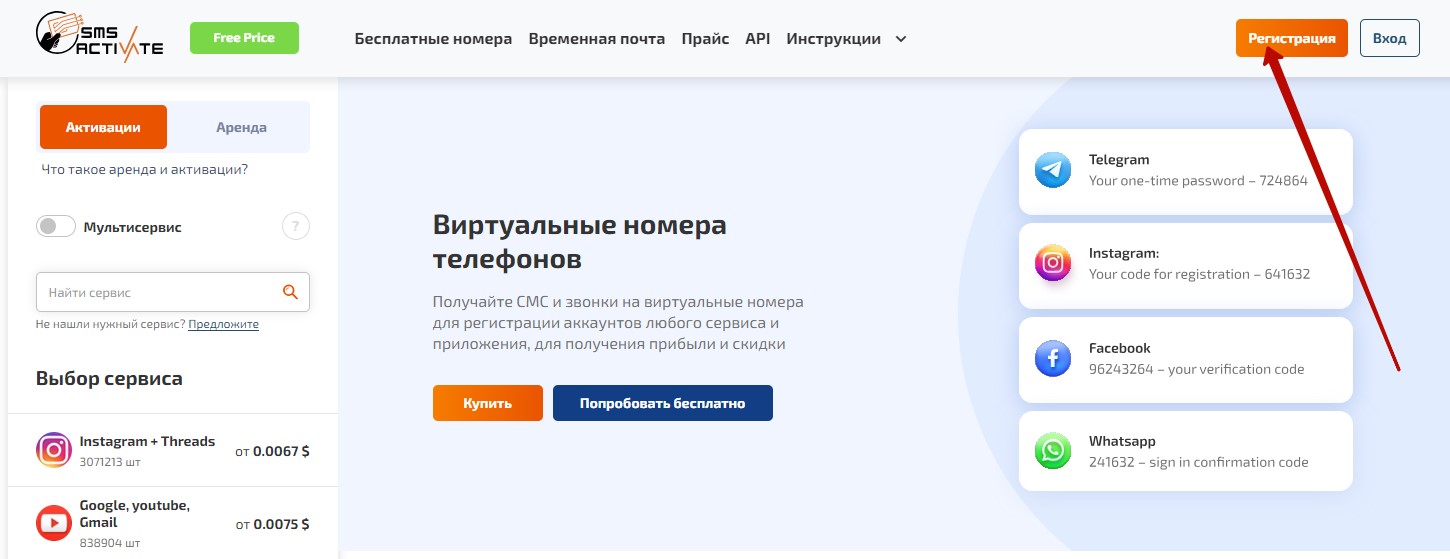Click the Вход login button
Screen dimensions: 1450x559
(x=1389, y=38)
